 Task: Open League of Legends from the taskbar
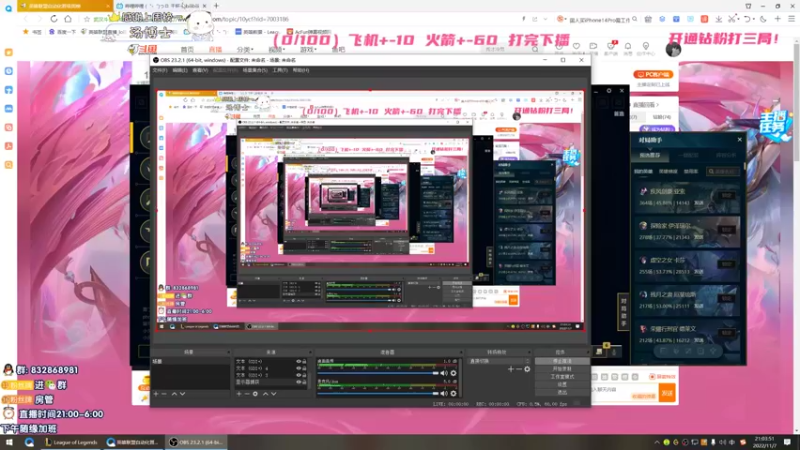coord(71,442)
